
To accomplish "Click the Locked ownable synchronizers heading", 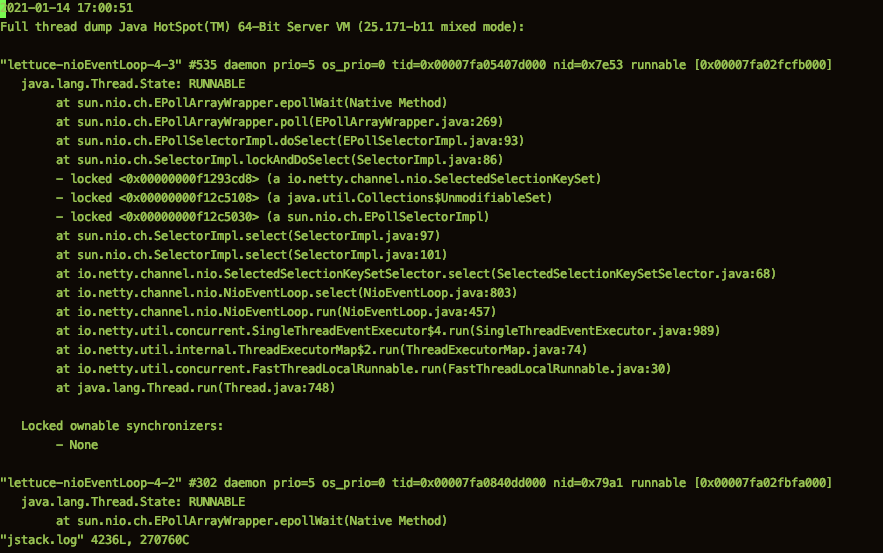I will click(x=122, y=426).
